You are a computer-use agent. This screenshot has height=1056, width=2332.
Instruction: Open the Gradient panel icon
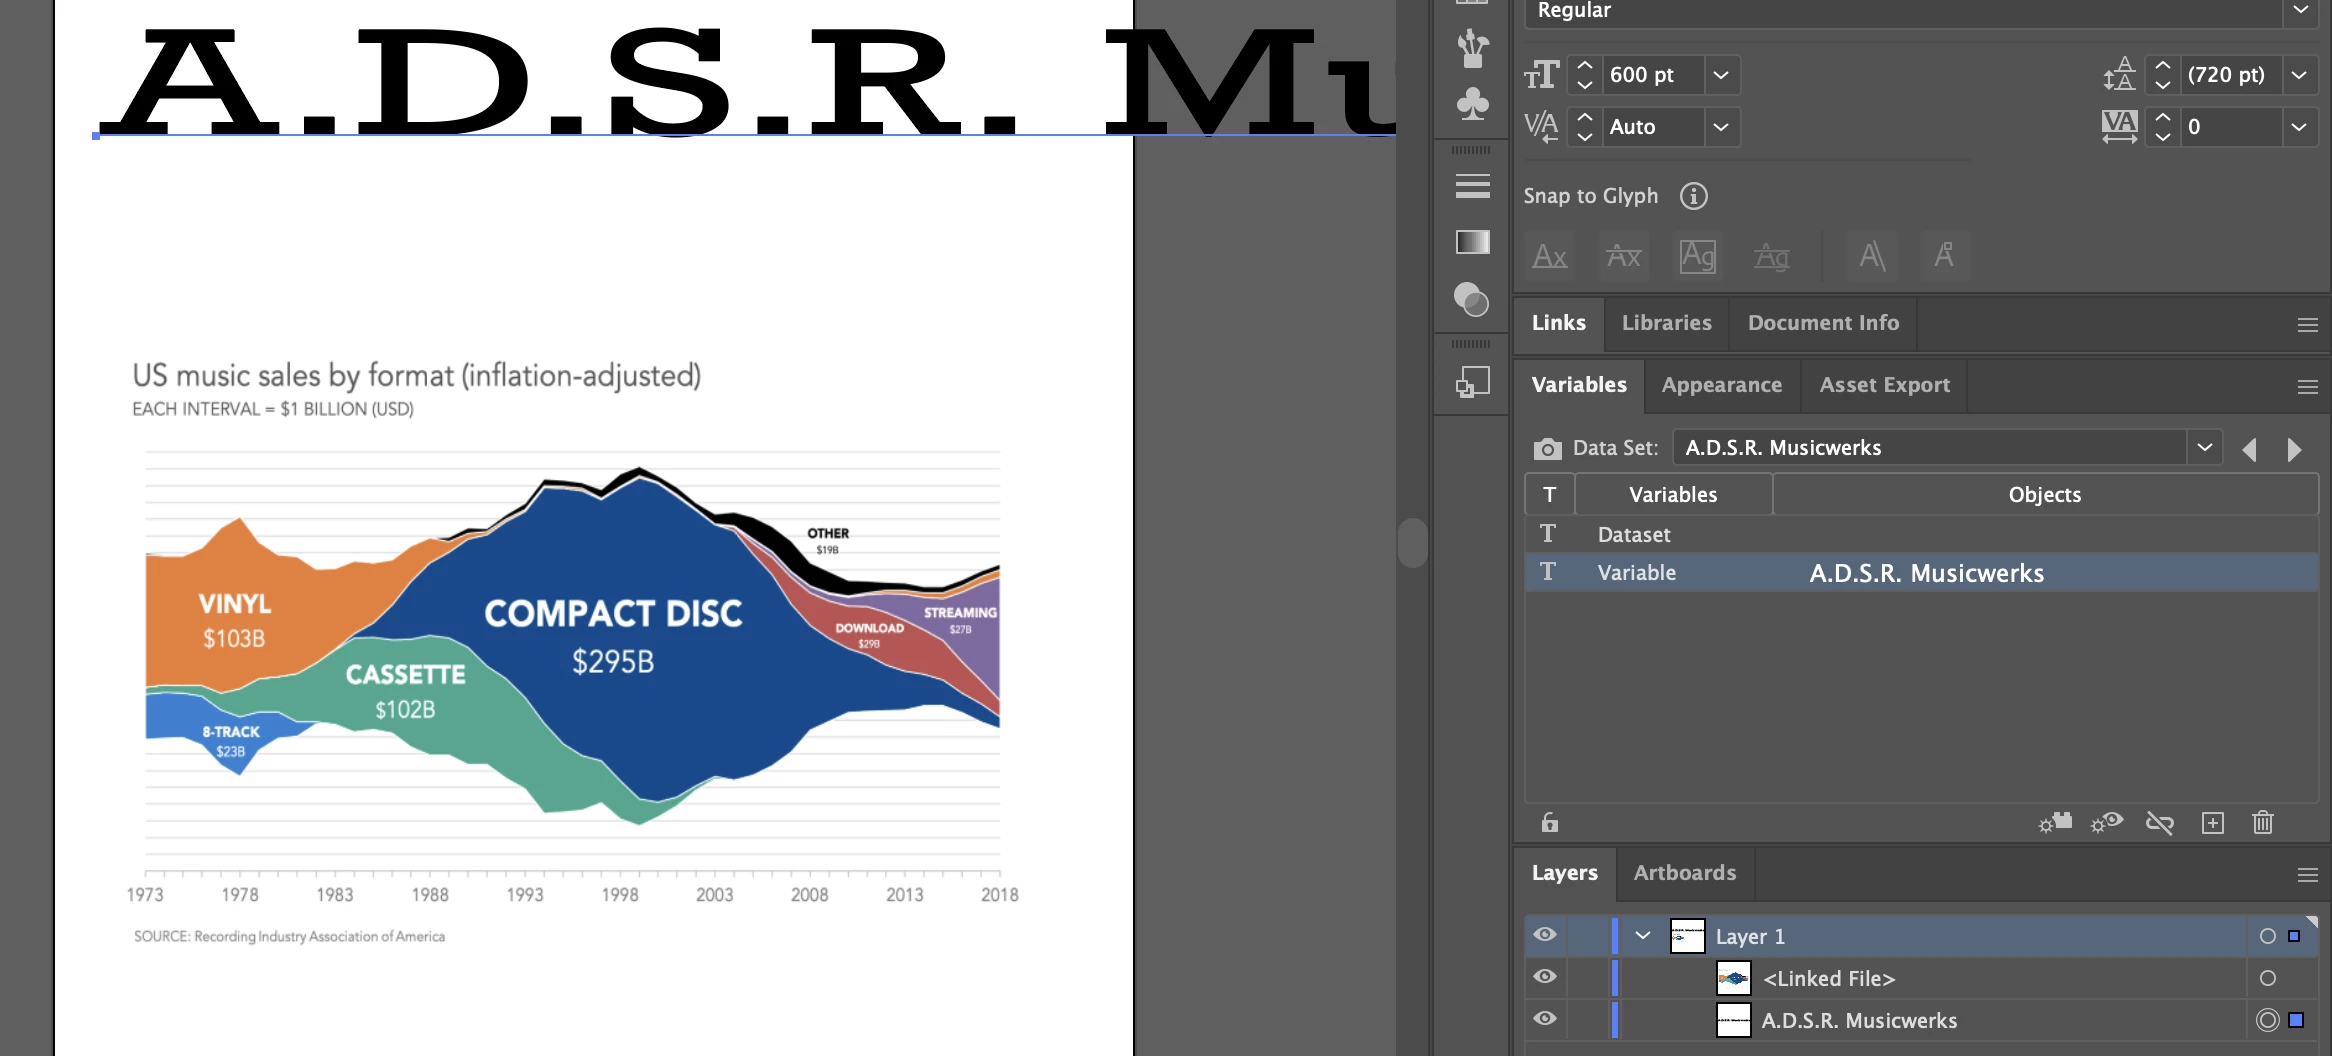(1472, 242)
